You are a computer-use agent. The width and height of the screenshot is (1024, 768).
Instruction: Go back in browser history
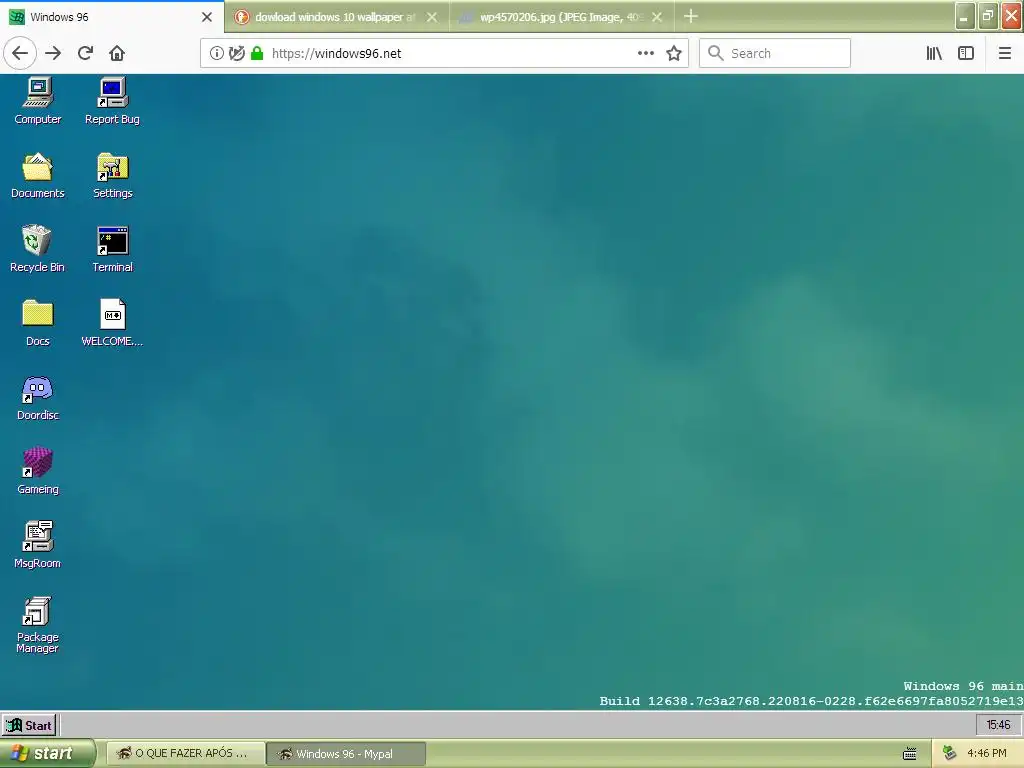click(20, 53)
